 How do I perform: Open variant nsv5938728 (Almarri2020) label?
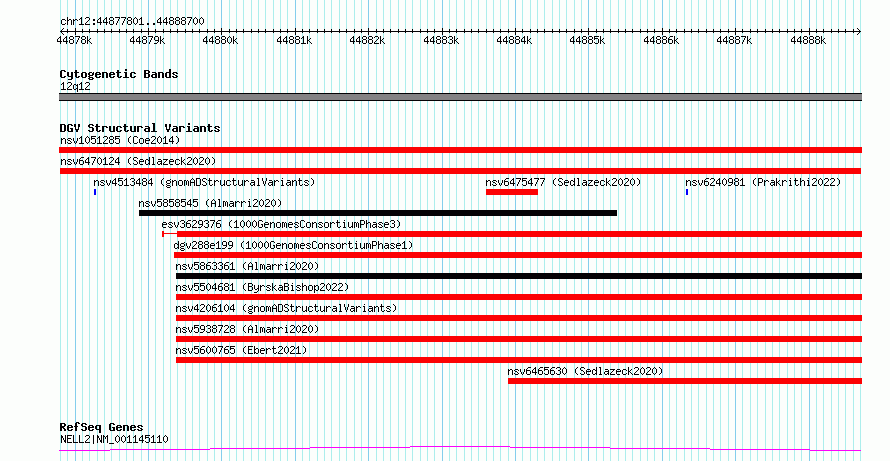(x=247, y=329)
